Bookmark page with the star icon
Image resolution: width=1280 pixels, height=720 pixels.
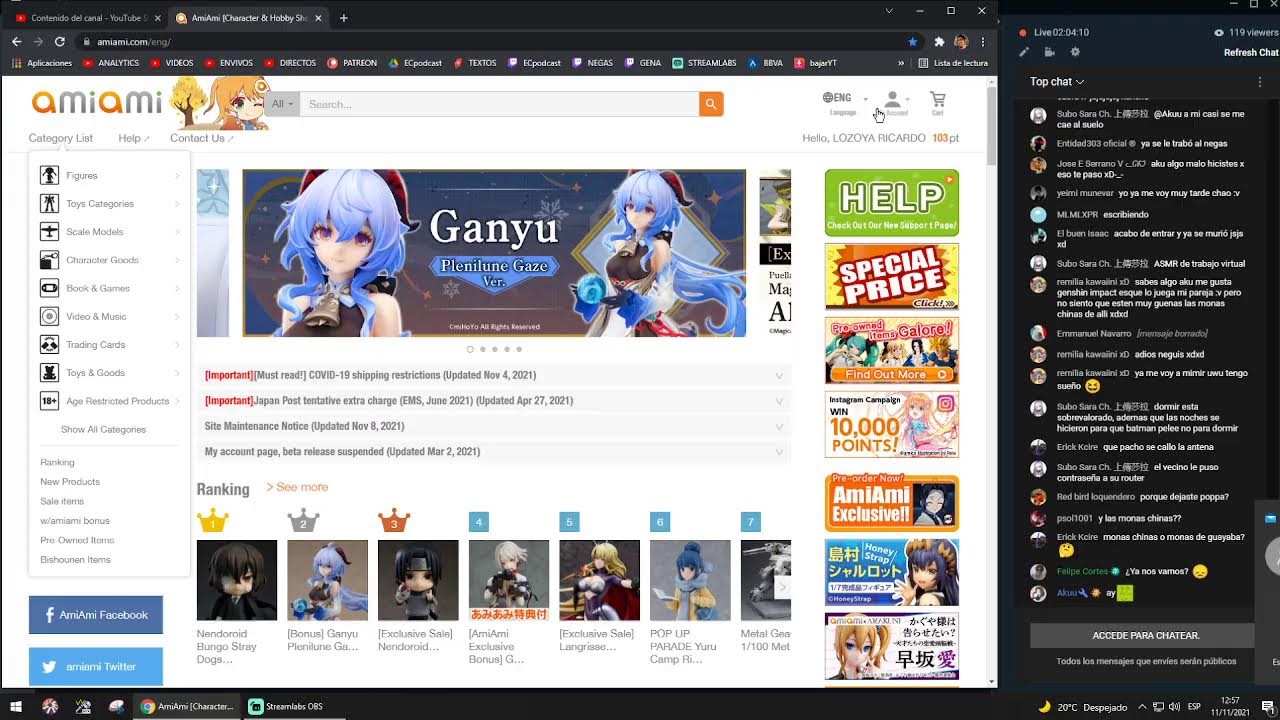[x=912, y=42]
